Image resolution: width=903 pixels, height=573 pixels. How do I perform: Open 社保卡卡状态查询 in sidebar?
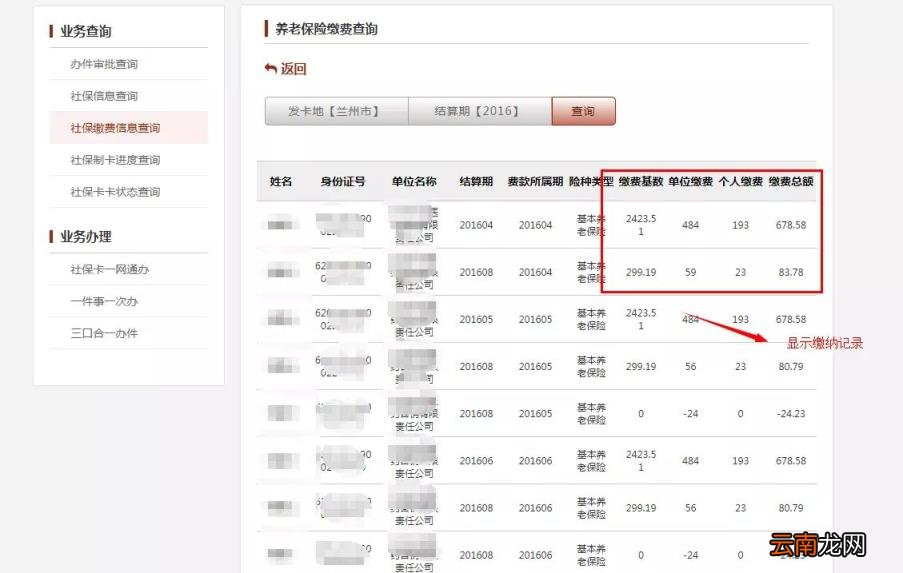coord(115,192)
